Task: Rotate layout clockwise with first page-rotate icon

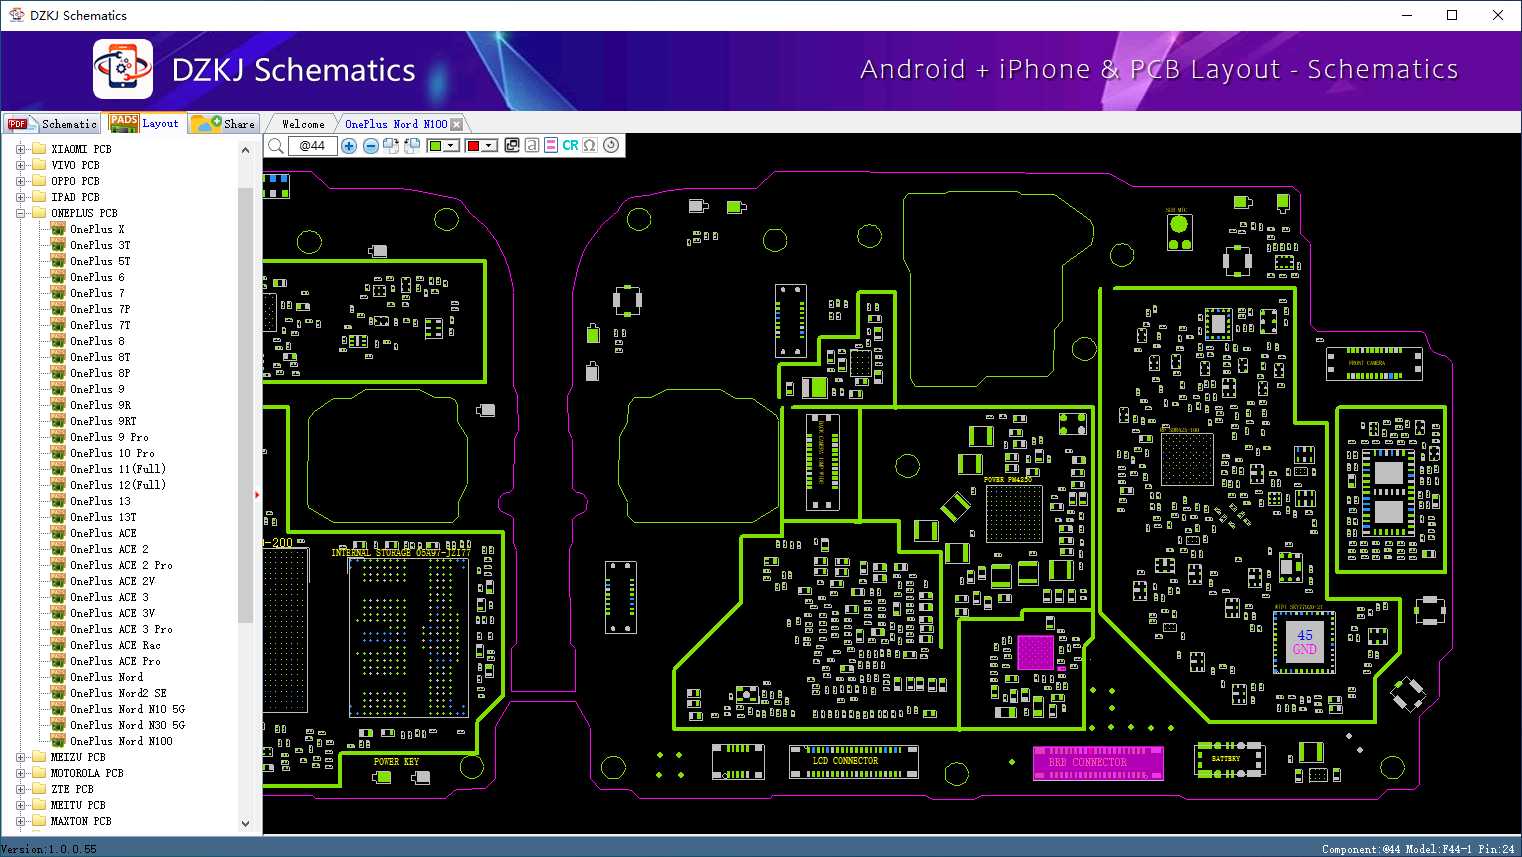Action: pos(391,146)
